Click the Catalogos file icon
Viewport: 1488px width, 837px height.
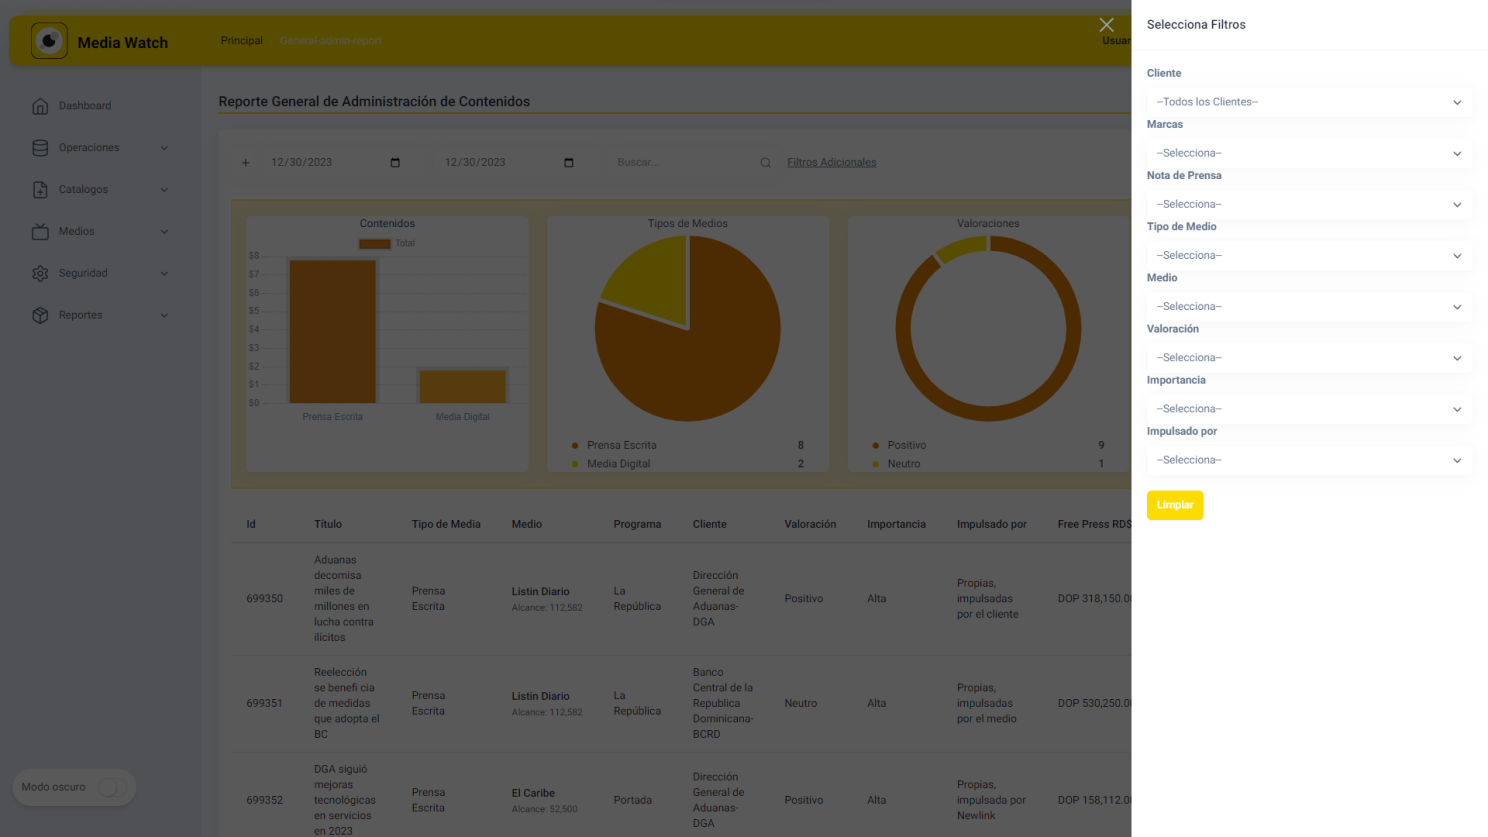click(40, 190)
